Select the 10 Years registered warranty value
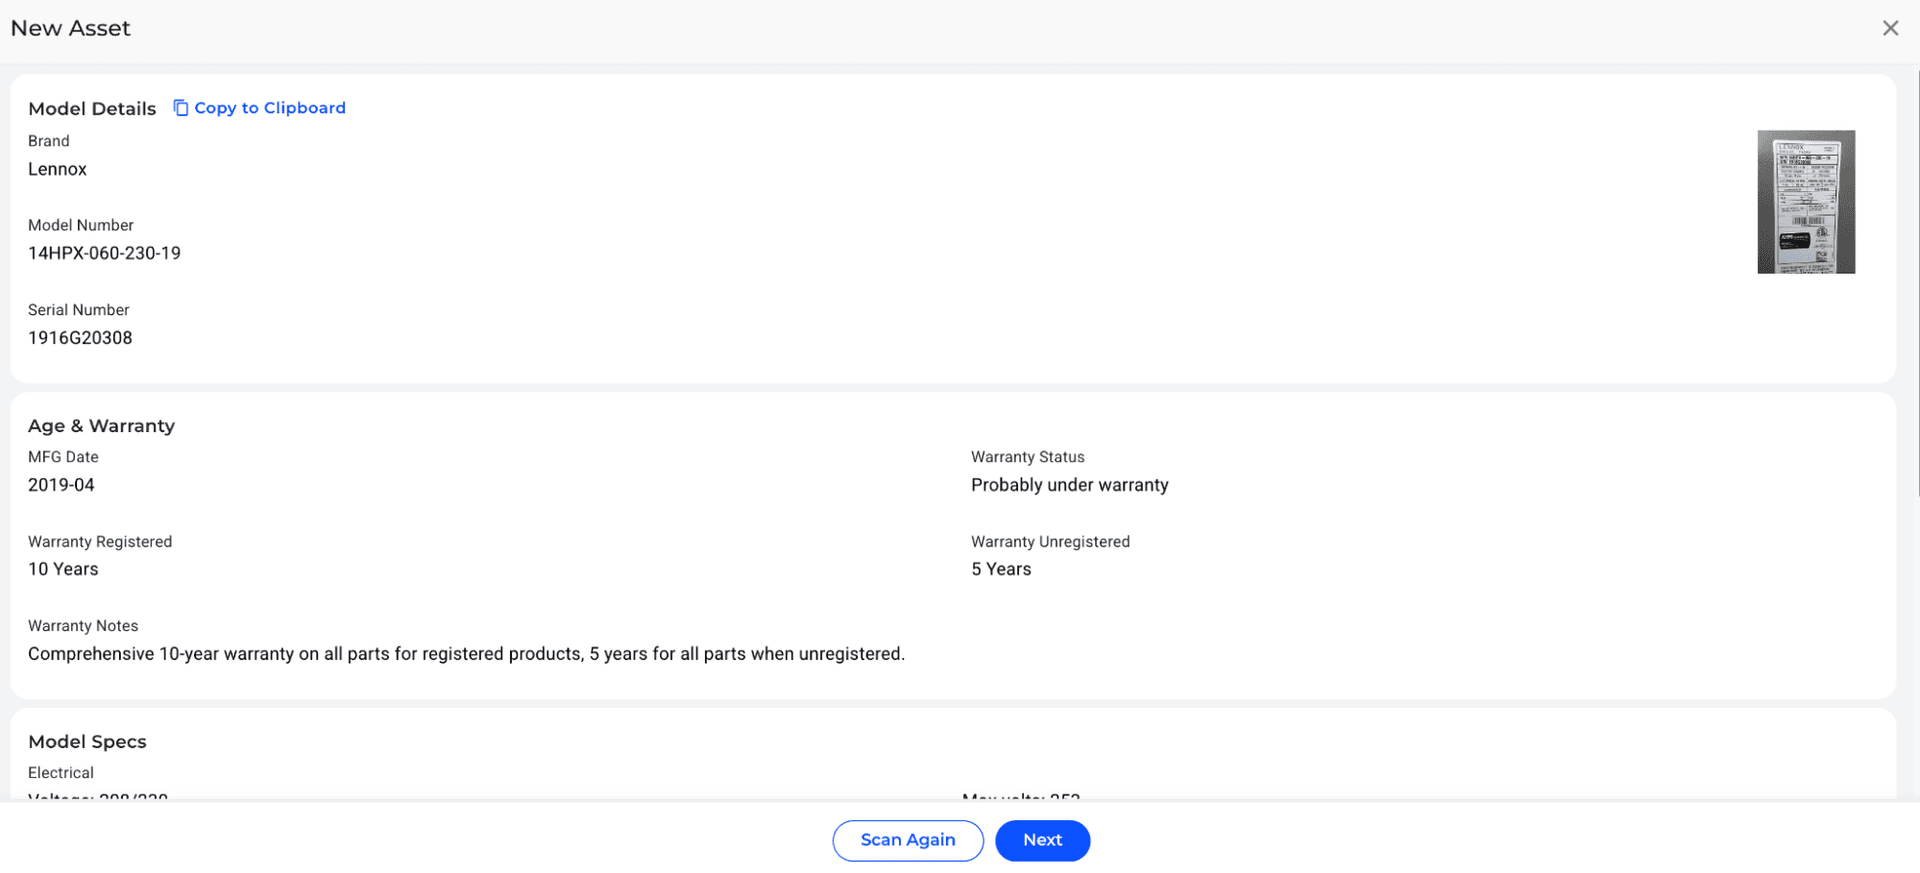Image resolution: width=1920 pixels, height=873 pixels. point(63,569)
